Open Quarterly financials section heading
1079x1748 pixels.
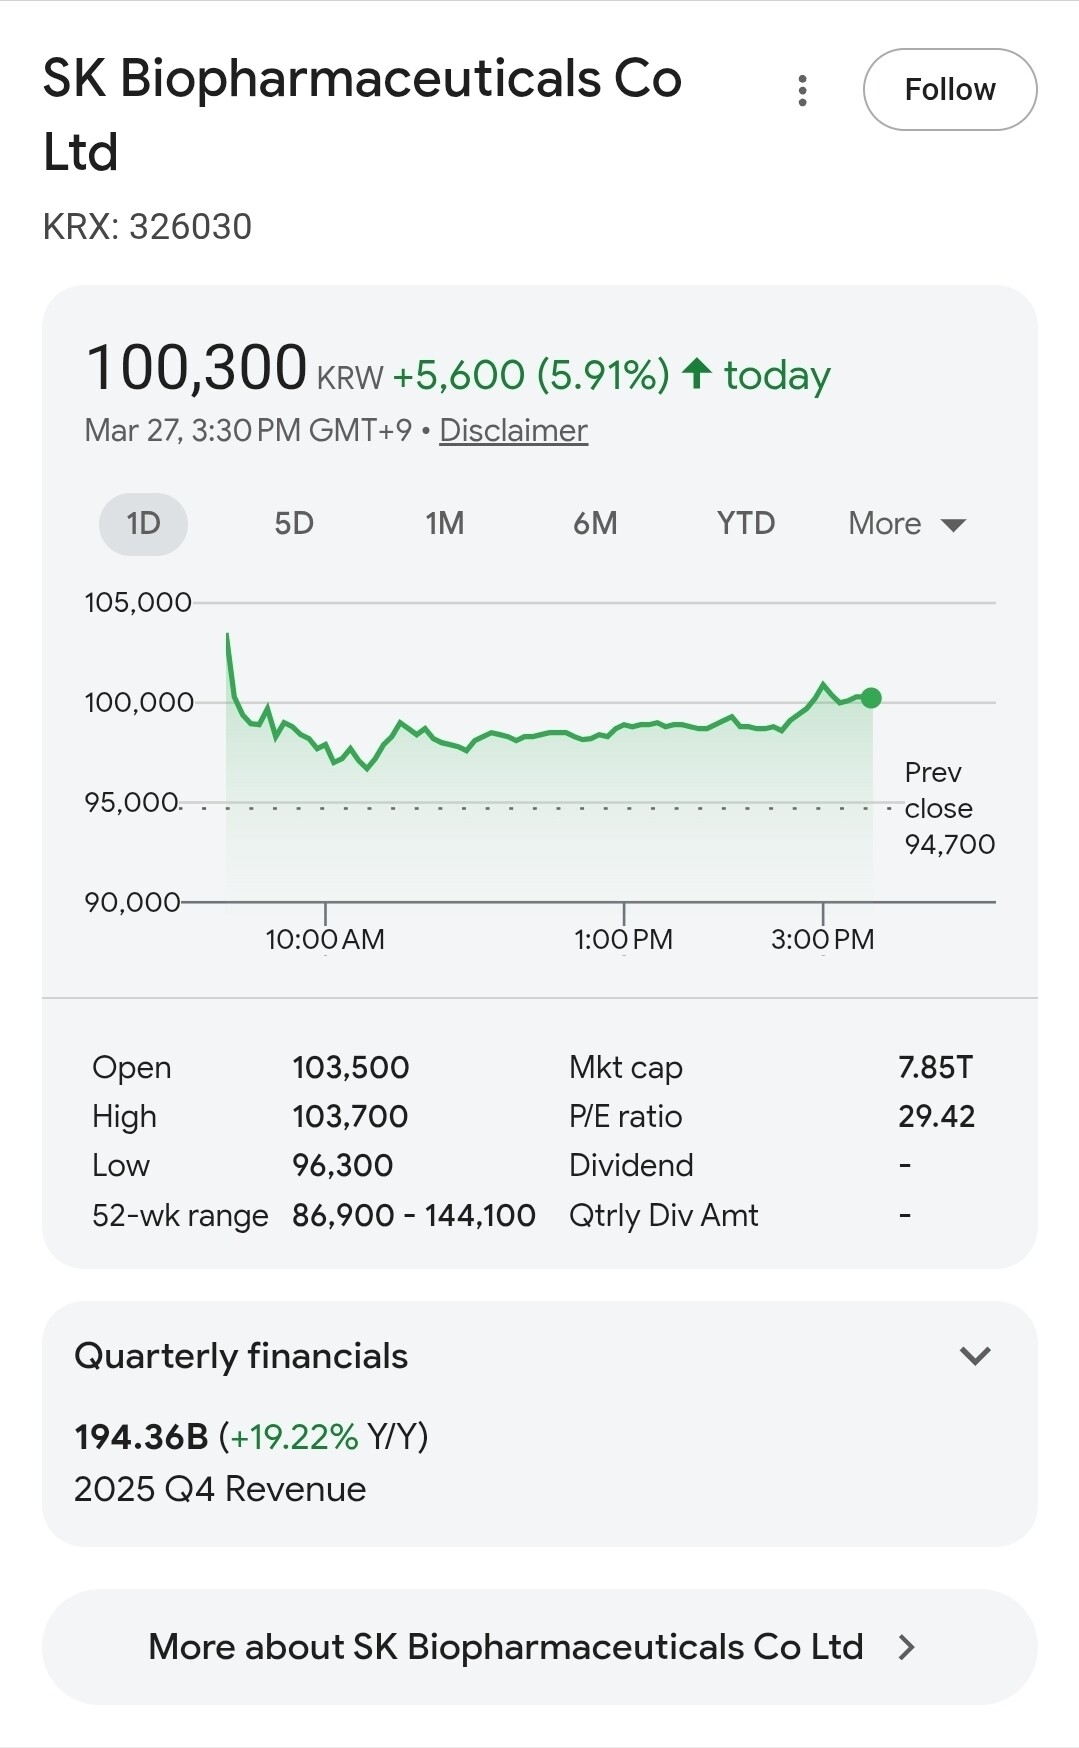[x=241, y=1356]
